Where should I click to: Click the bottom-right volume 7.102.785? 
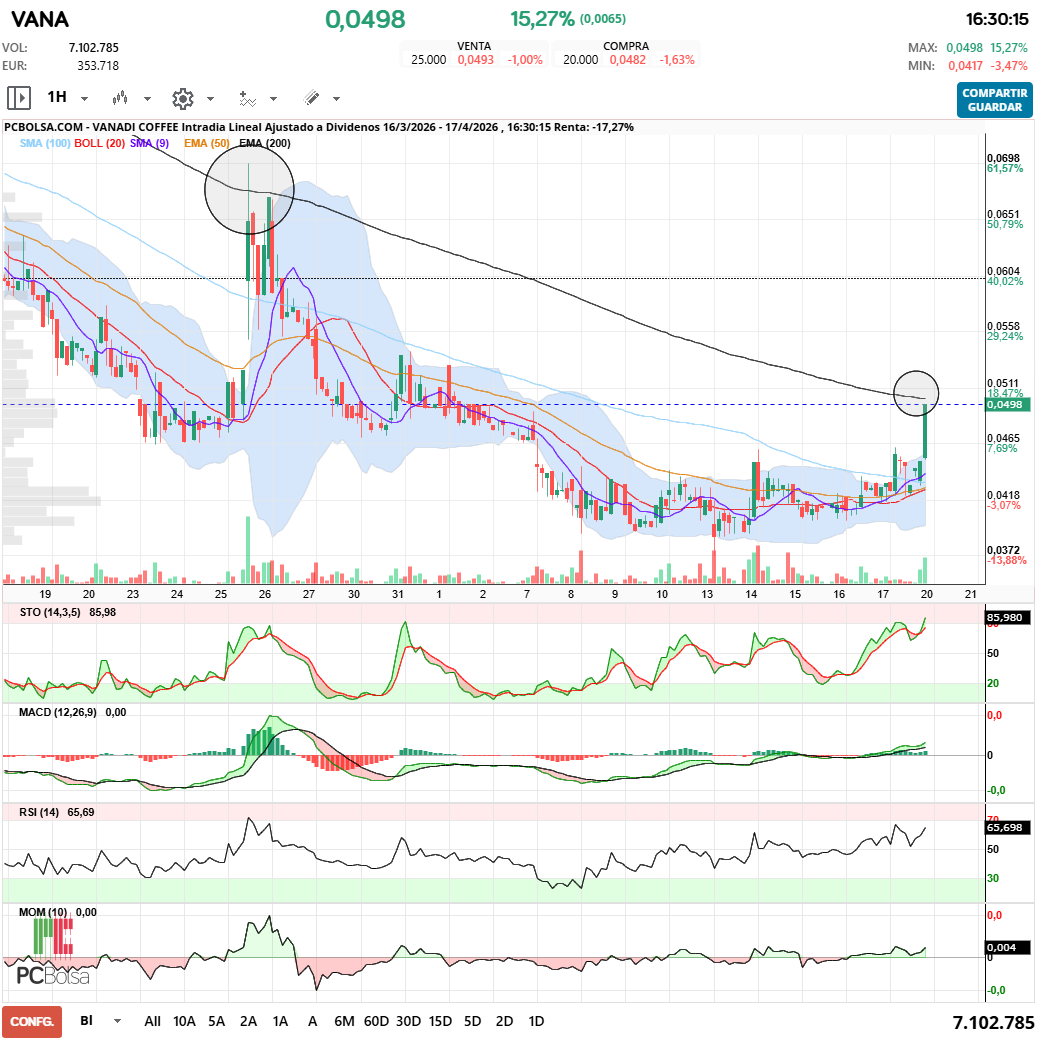(993, 1022)
